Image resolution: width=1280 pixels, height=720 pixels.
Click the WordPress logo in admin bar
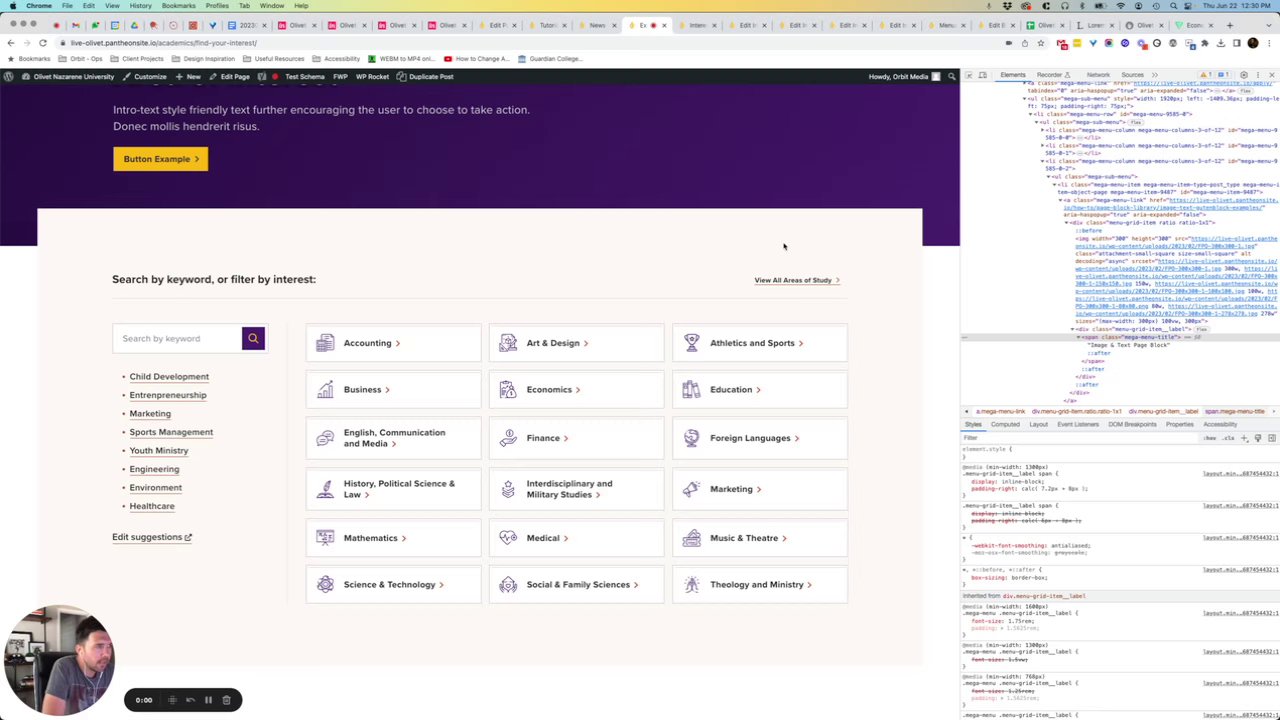tap(9, 77)
